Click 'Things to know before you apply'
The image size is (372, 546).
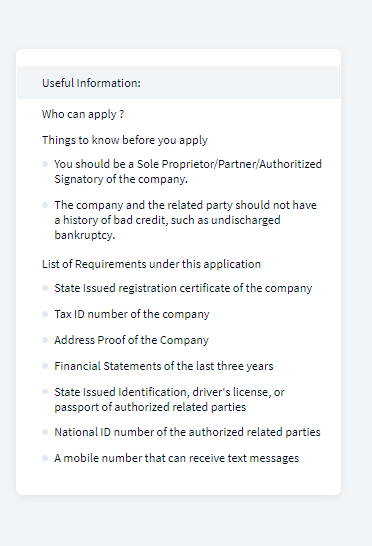click(125, 140)
